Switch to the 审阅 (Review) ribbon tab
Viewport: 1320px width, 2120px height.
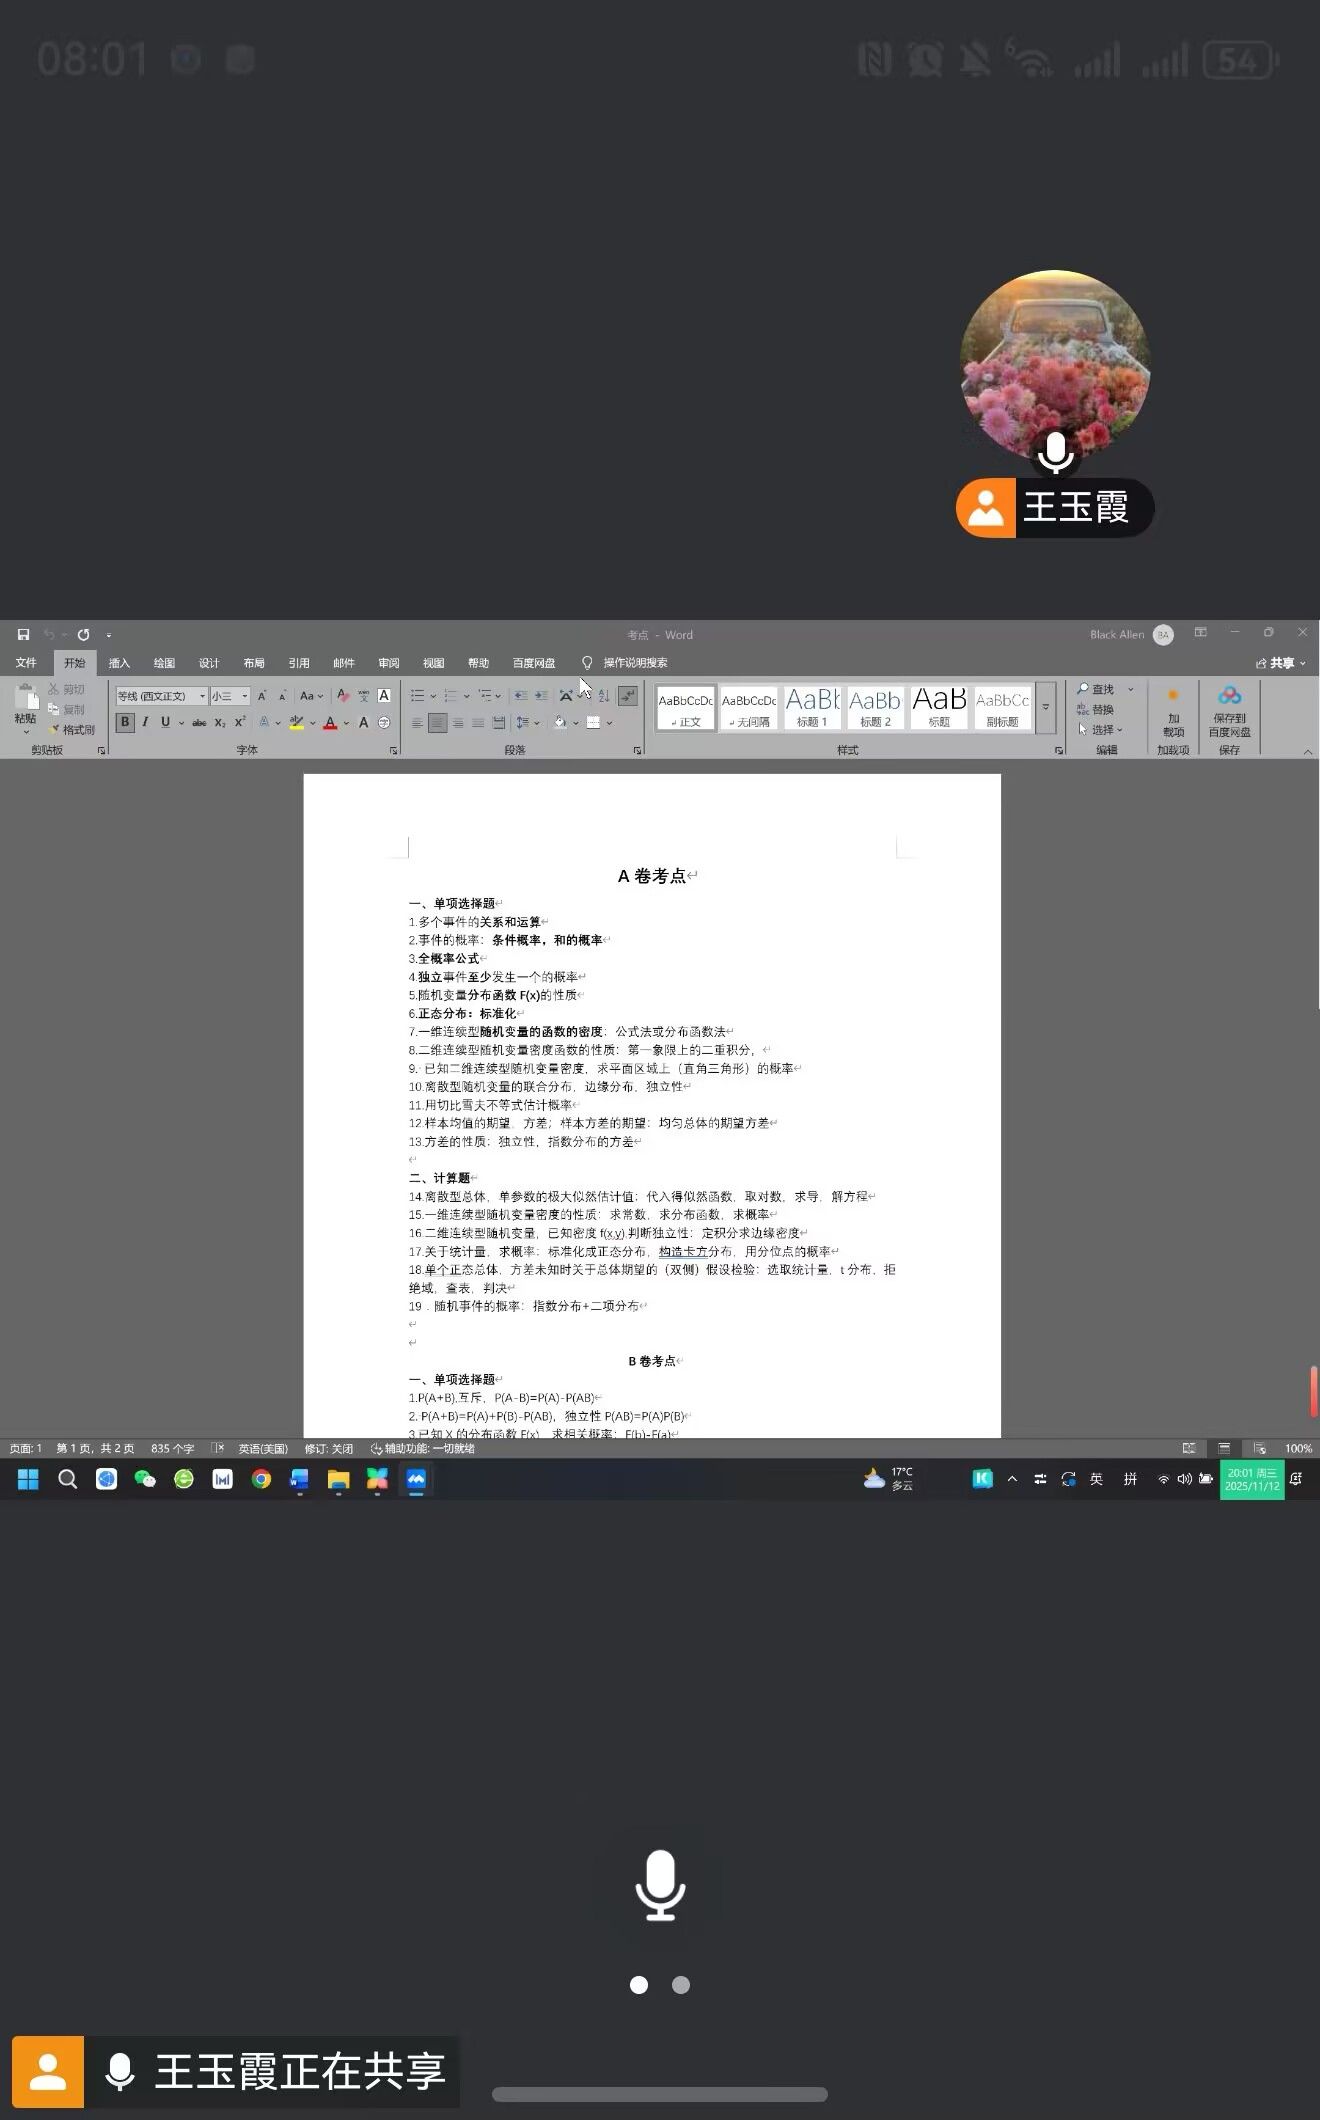pyautogui.click(x=388, y=663)
